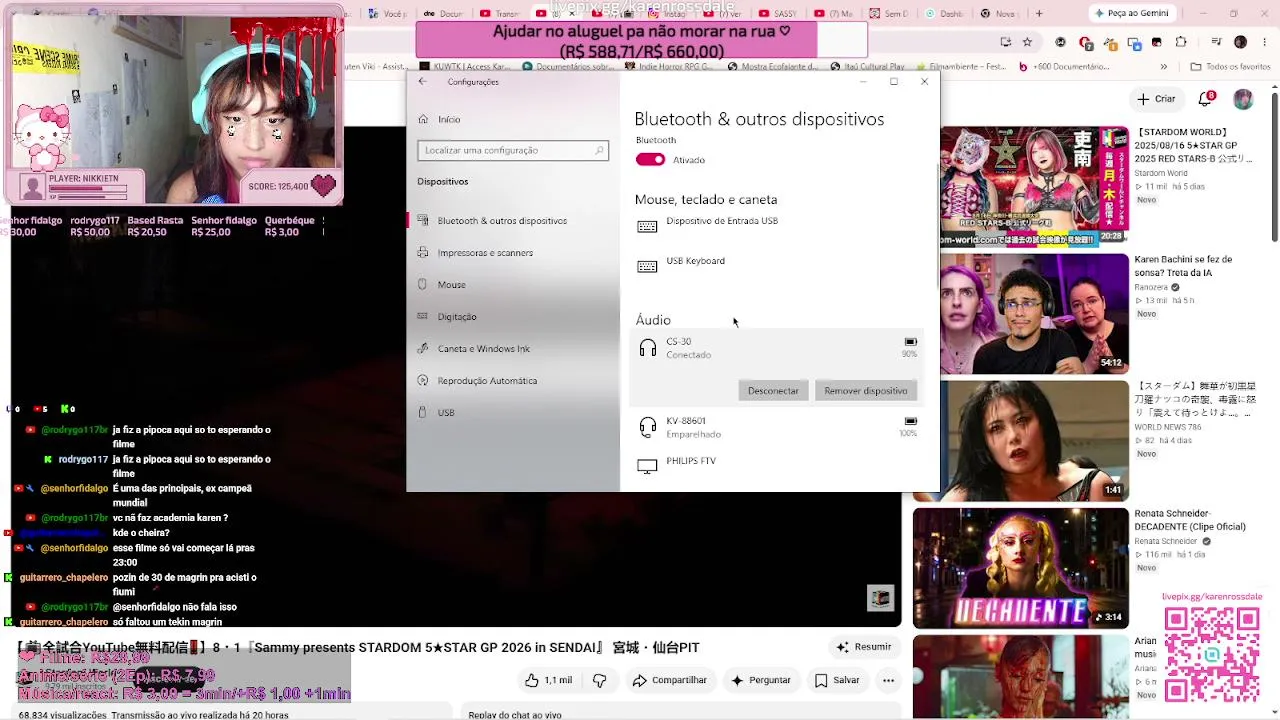Select the USB Keyboard device
1280x720 pixels.
point(776,266)
